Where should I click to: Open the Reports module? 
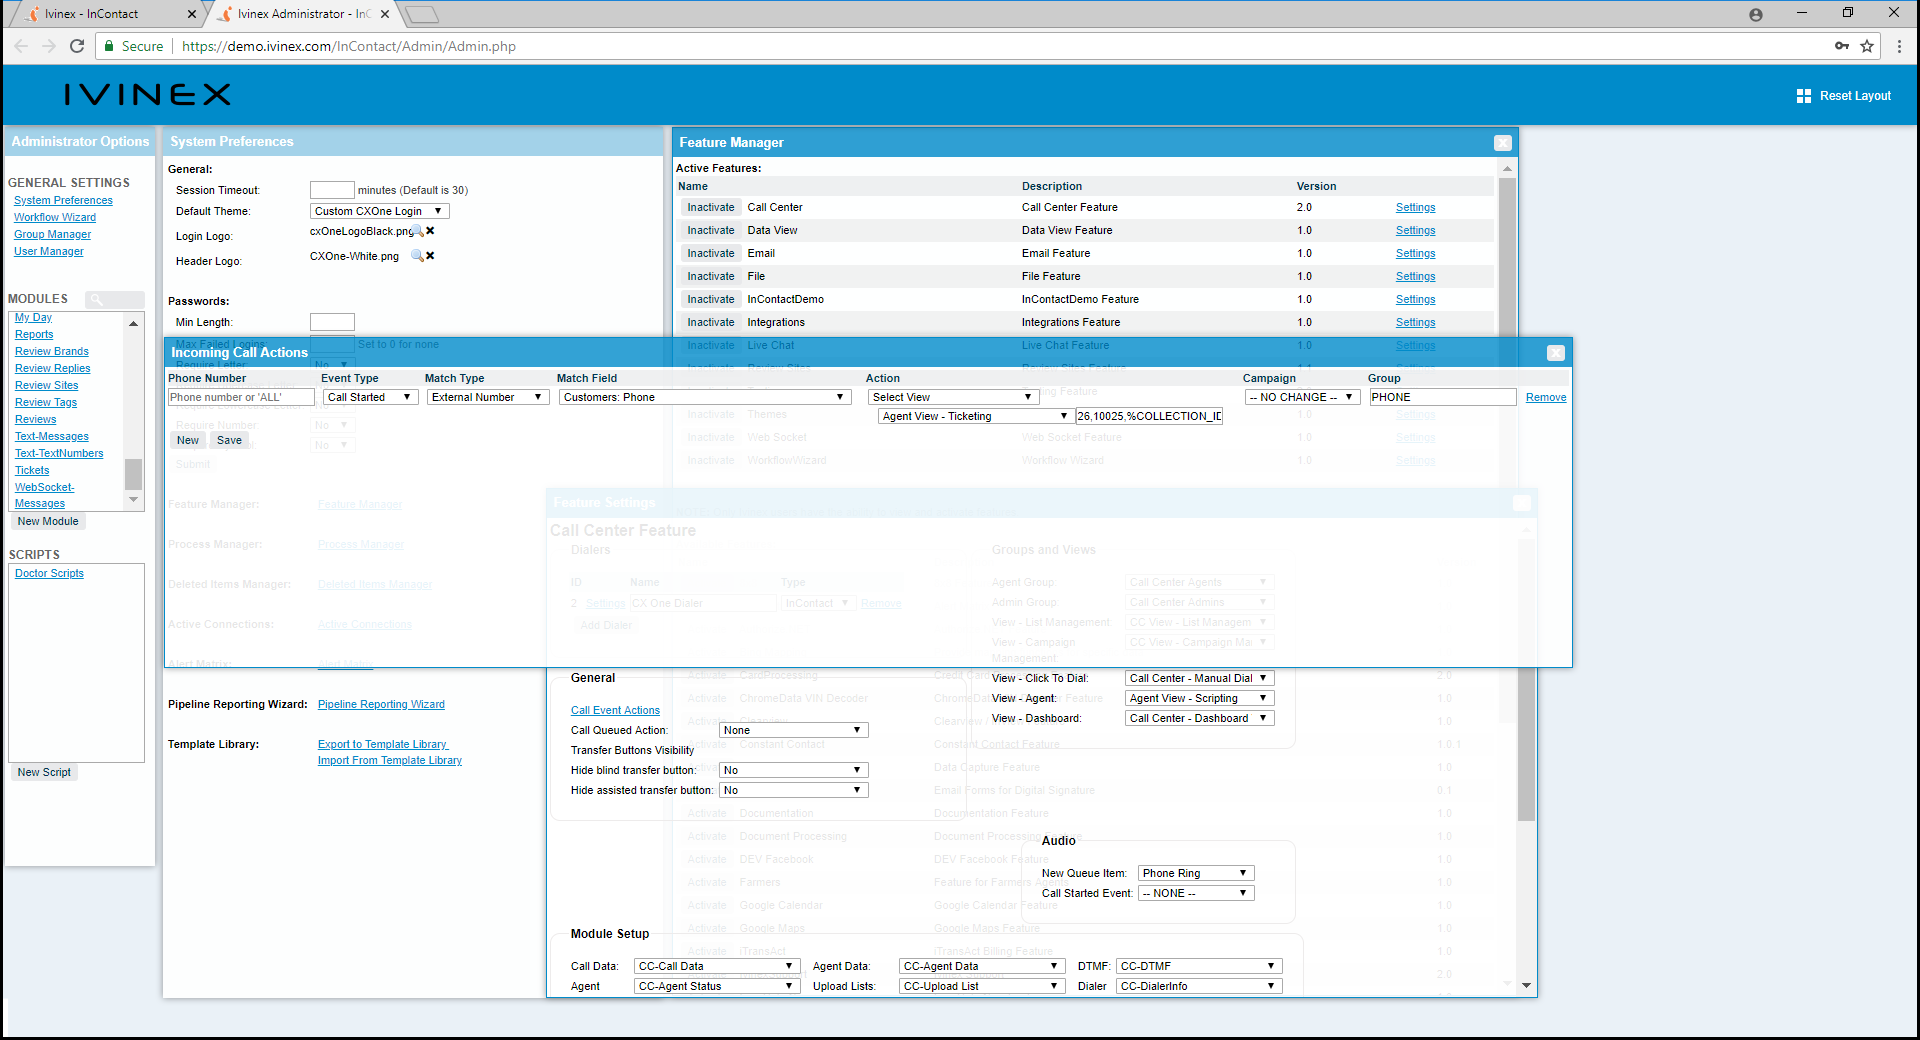[34, 335]
